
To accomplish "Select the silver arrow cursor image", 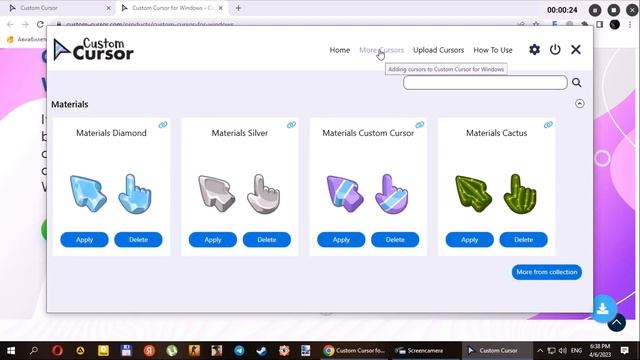I will [x=216, y=193].
